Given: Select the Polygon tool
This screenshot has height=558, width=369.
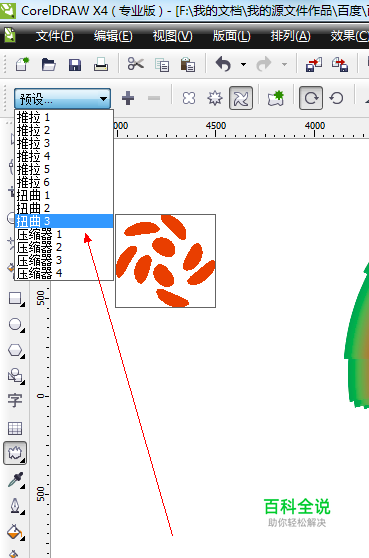Looking at the screenshot, I should [15, 351].
